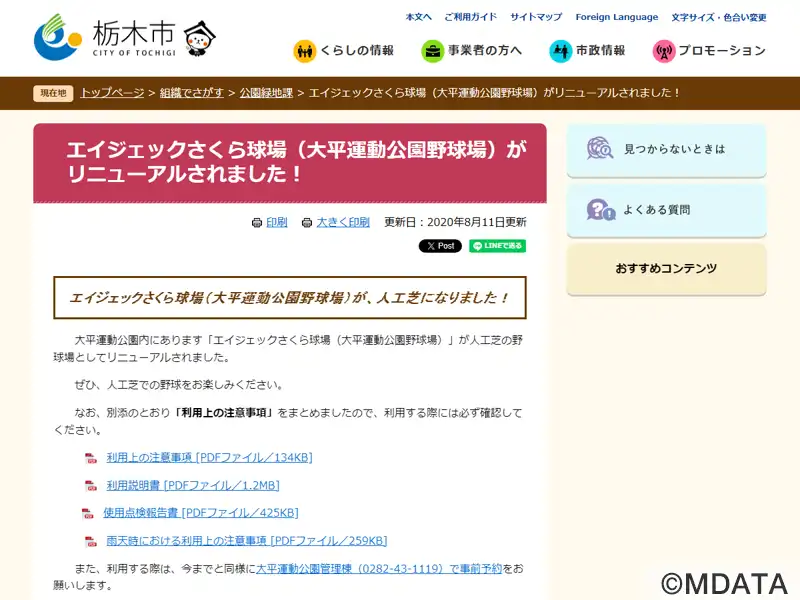Click 大平運動公園管理棟 reservation link
This screenshot has width=800, height=600.
tap(379, 568)
